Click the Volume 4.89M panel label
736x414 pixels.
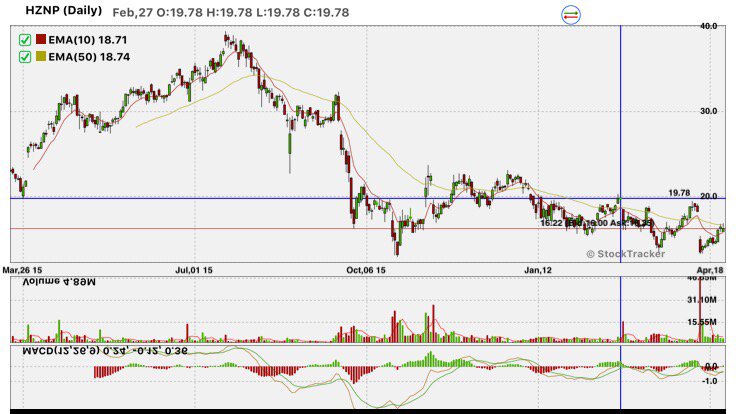tap(59, 282)
